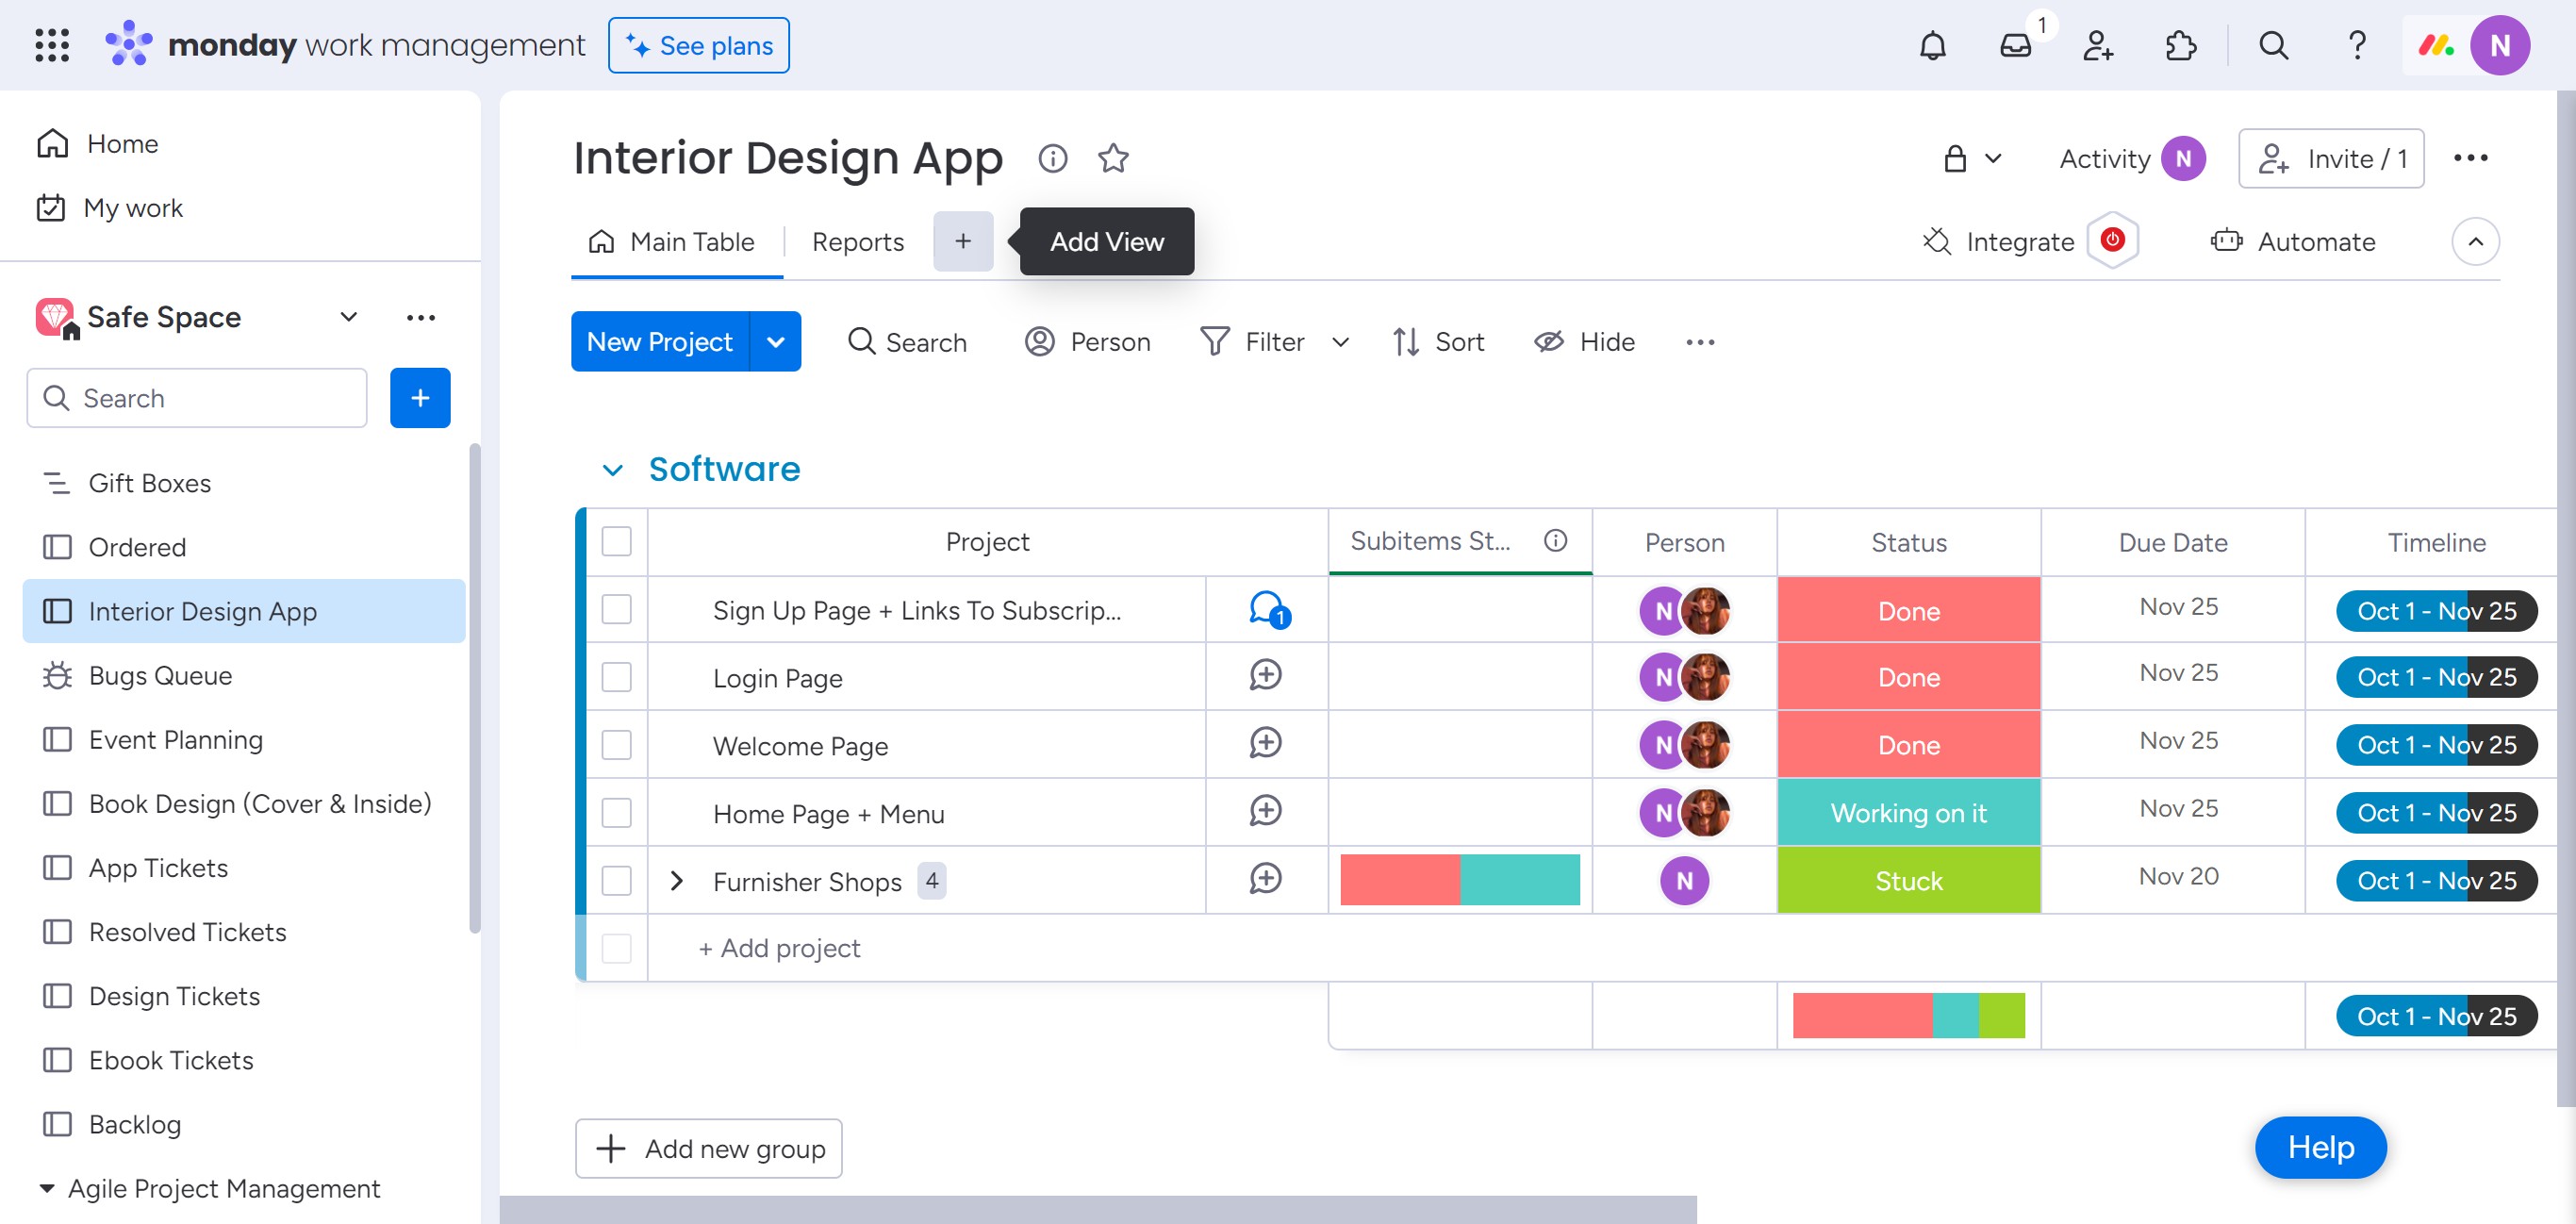Click the workspace Search input field
This screenshot has width=2576, height=1224.
pyautogui.click(x=197, y=398)
